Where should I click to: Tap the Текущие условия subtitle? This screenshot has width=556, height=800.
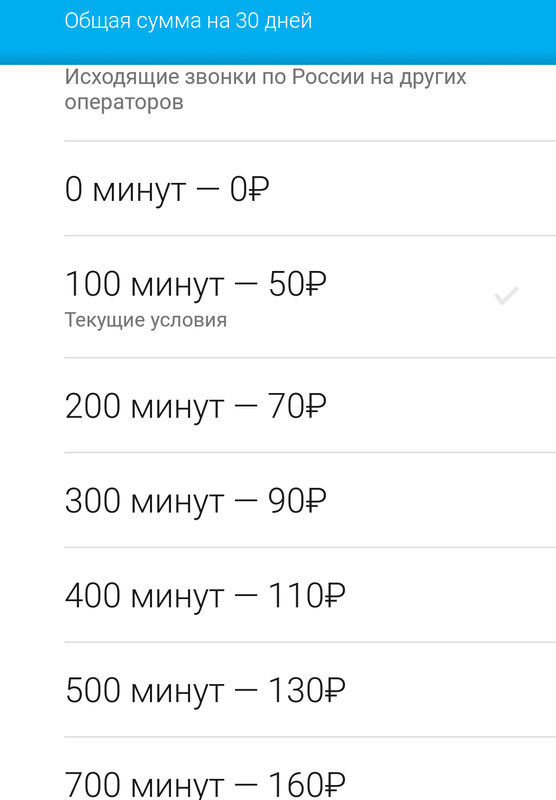click(146, 320)
